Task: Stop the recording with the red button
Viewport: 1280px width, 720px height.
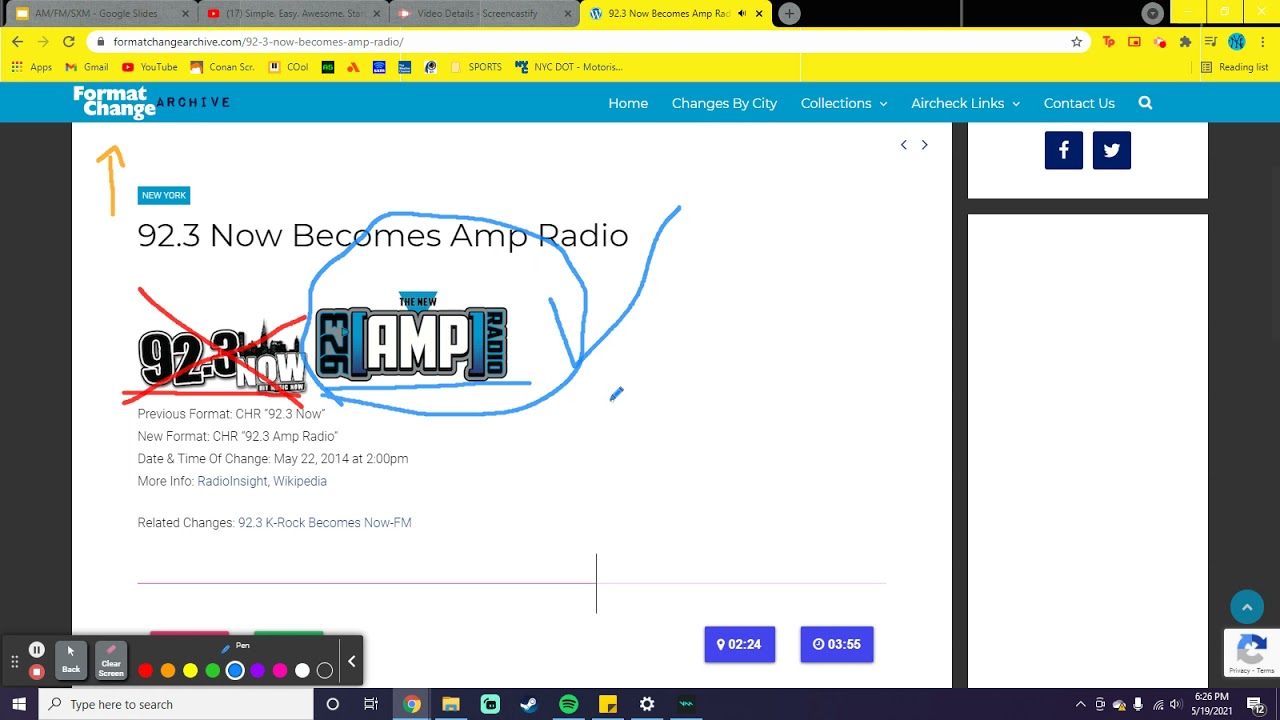Action: [x=37, y=672]
